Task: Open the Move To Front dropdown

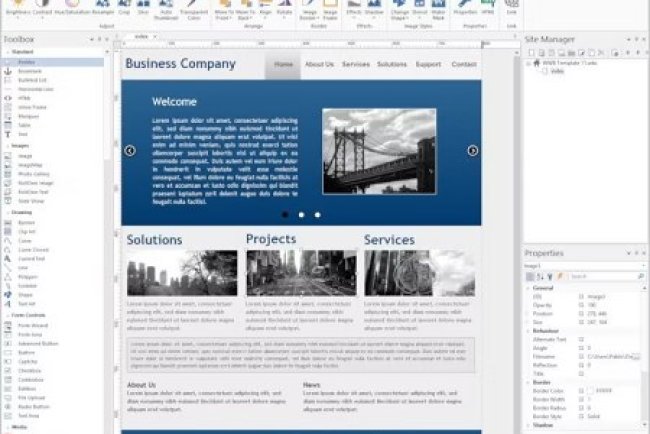Action: coord(224,9)
